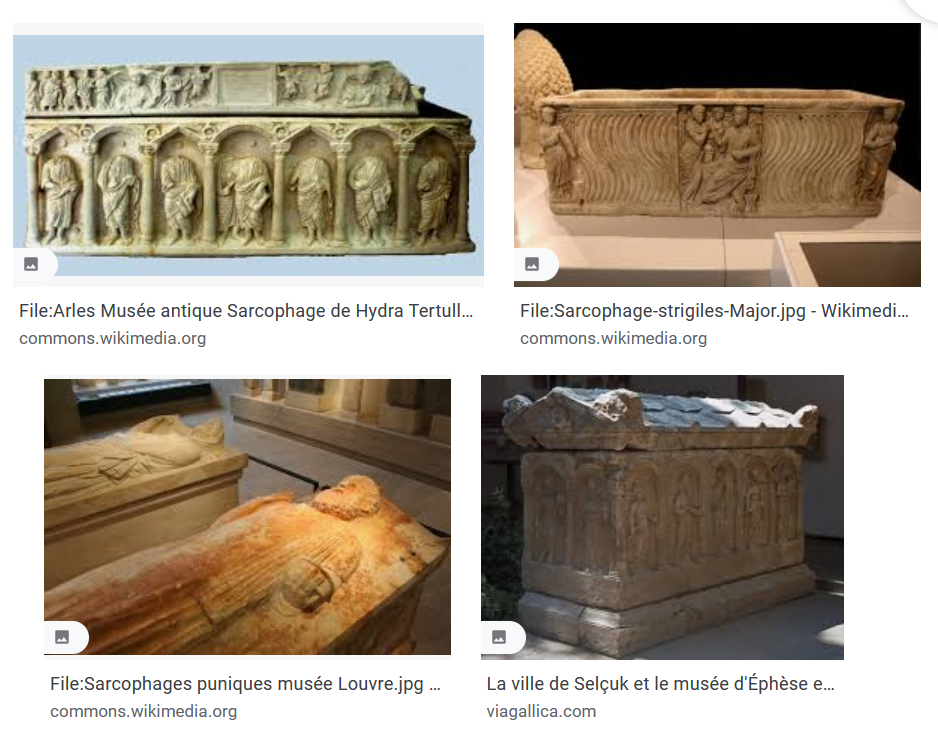938x733 pixels.
Task: Open the strigiles-Major sarcophagus image
Action: point(717,155)
